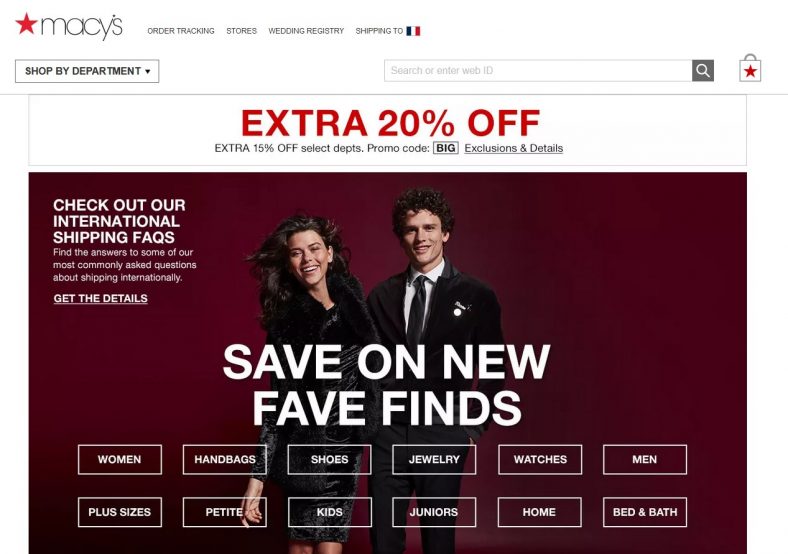Viewport: 788px width, 554px height.
Task: Expand the Shop By Department dropdown
Action: (x=87, y=71)
